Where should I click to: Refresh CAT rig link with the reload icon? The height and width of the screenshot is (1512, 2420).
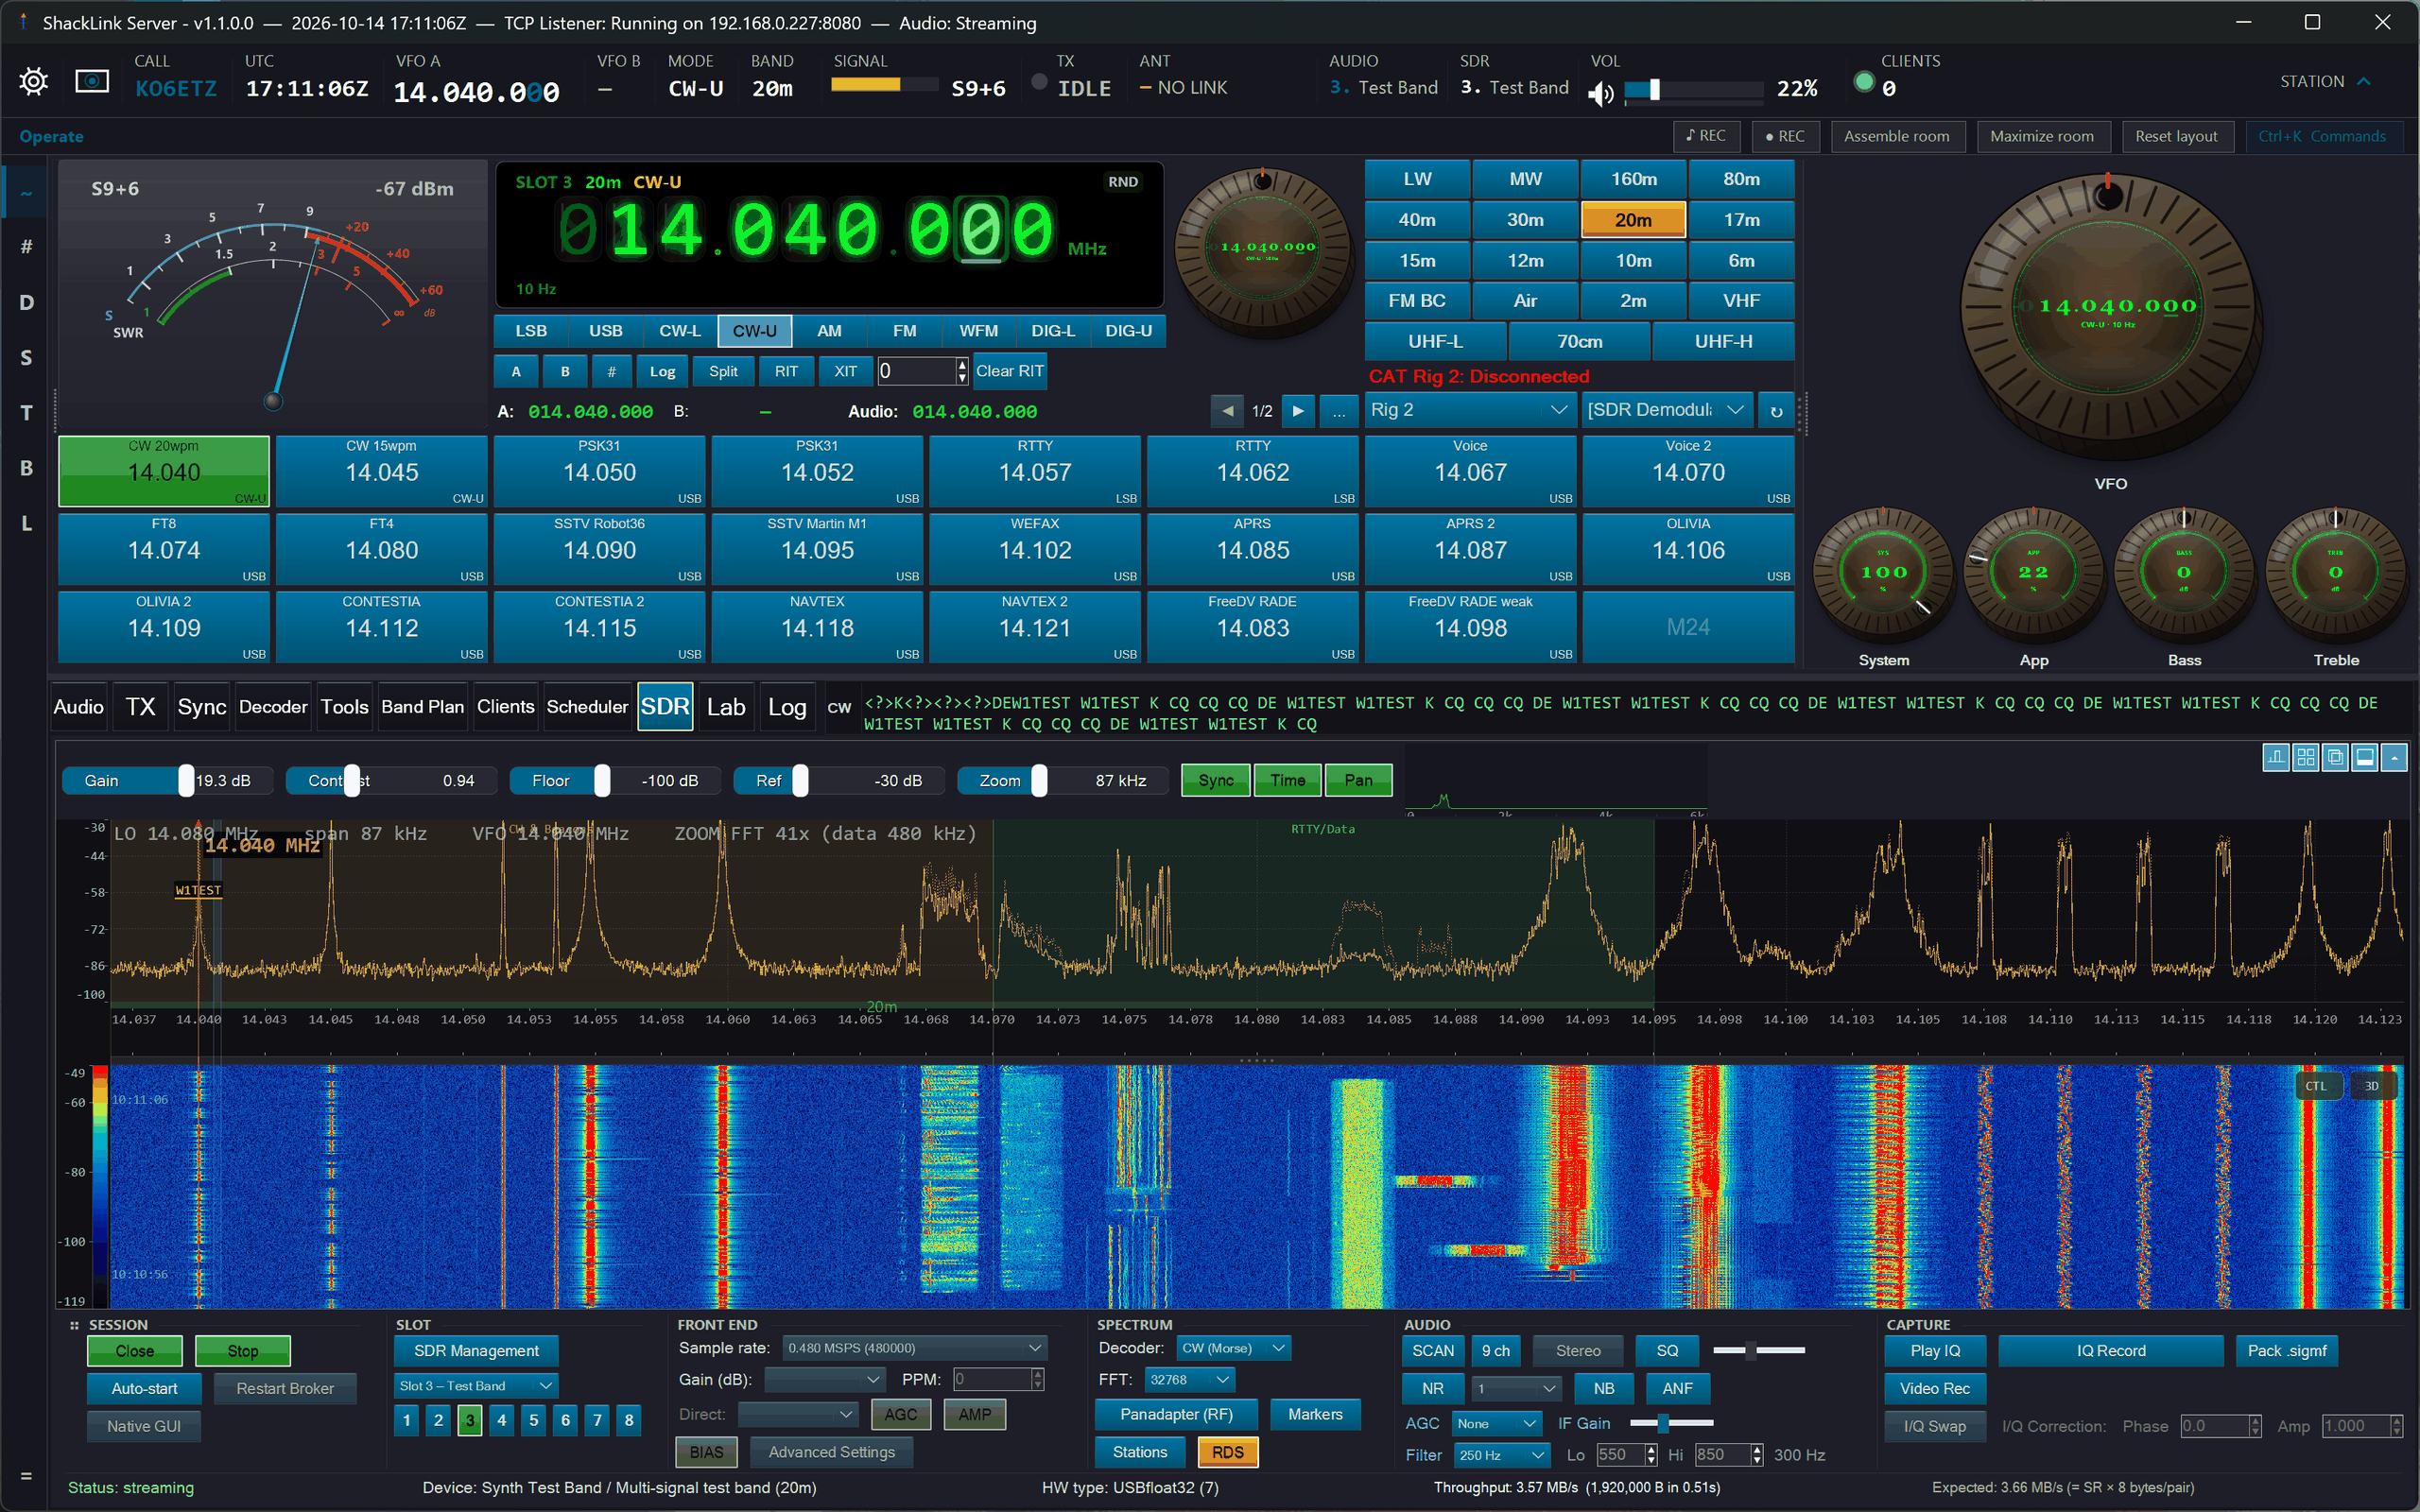point(1776,411)
